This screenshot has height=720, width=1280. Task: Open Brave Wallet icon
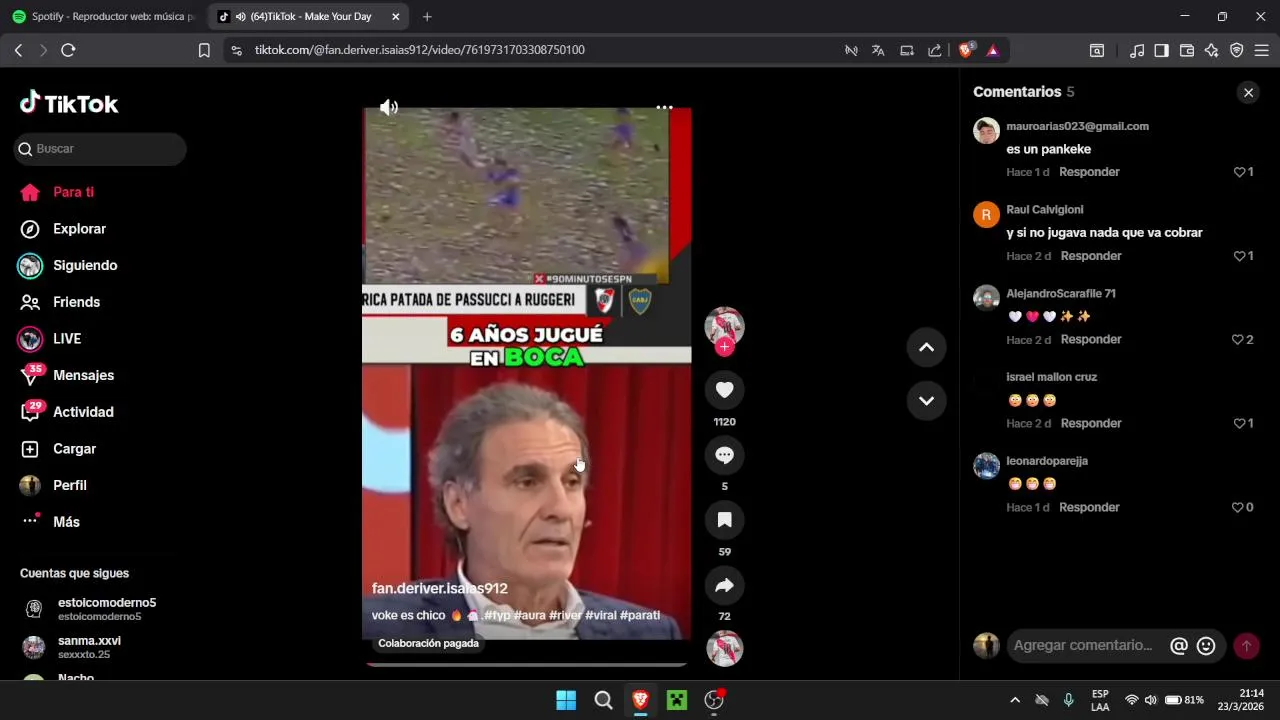click(1187, 50)
